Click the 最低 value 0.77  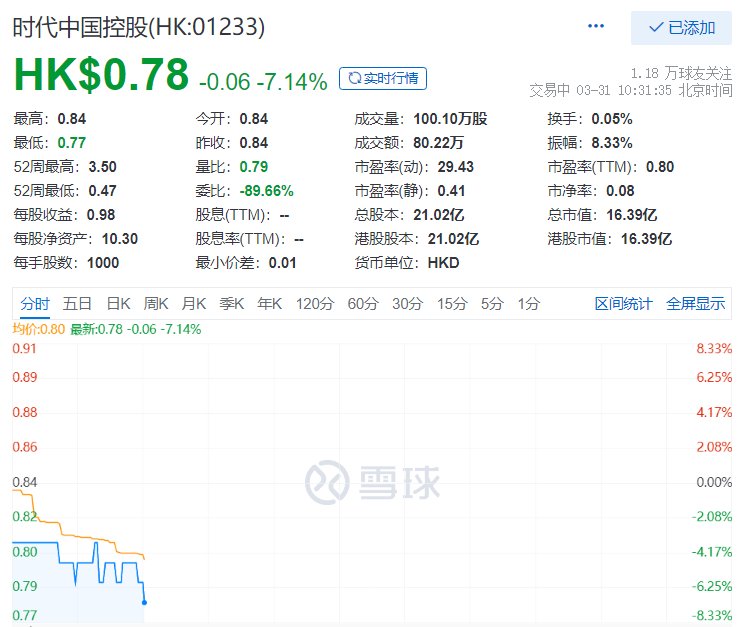[x=72, y=143]
